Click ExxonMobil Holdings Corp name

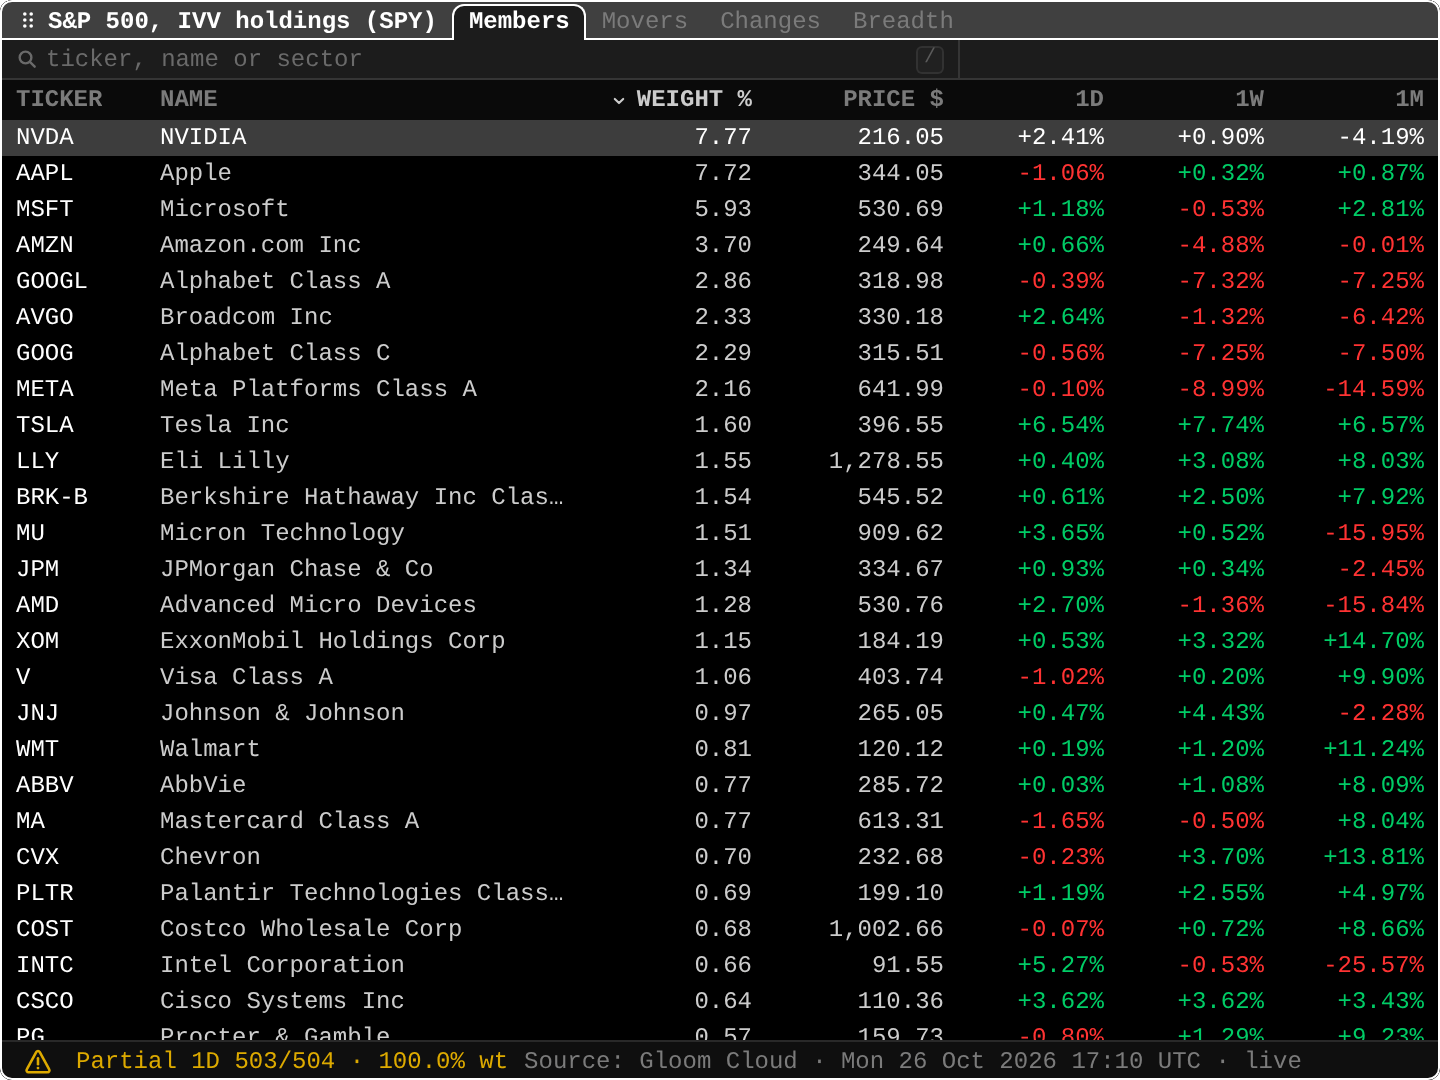332,641
